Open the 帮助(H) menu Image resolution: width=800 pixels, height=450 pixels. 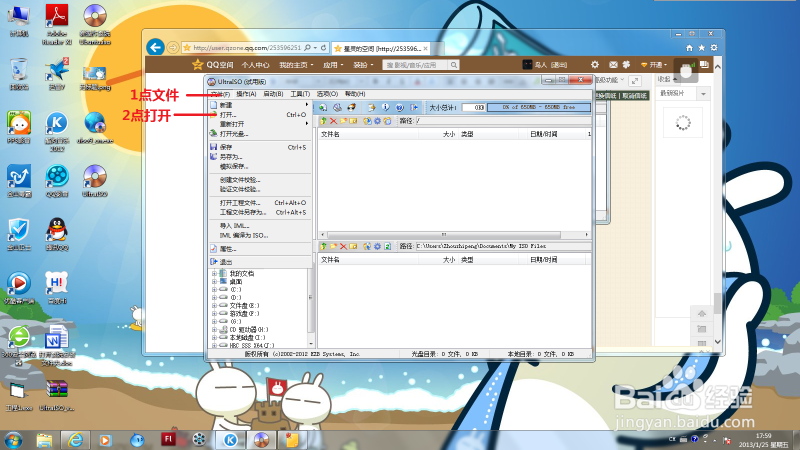(x=355, y=94)
